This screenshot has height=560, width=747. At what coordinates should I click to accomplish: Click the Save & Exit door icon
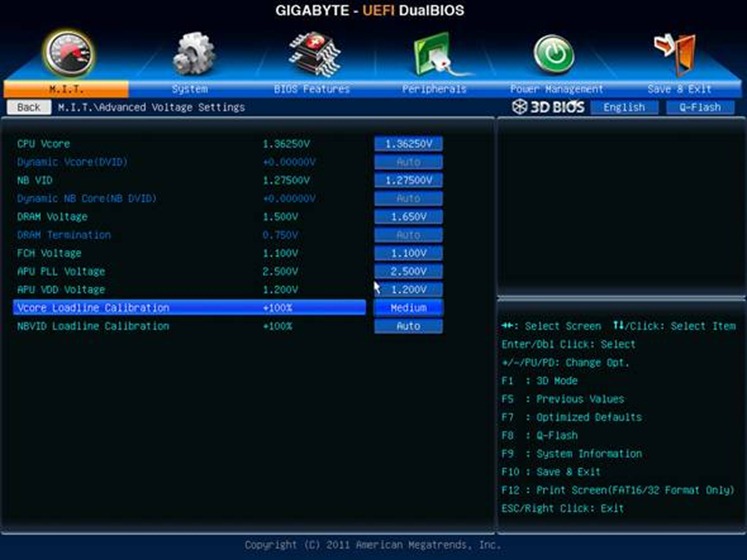point(676,54)
